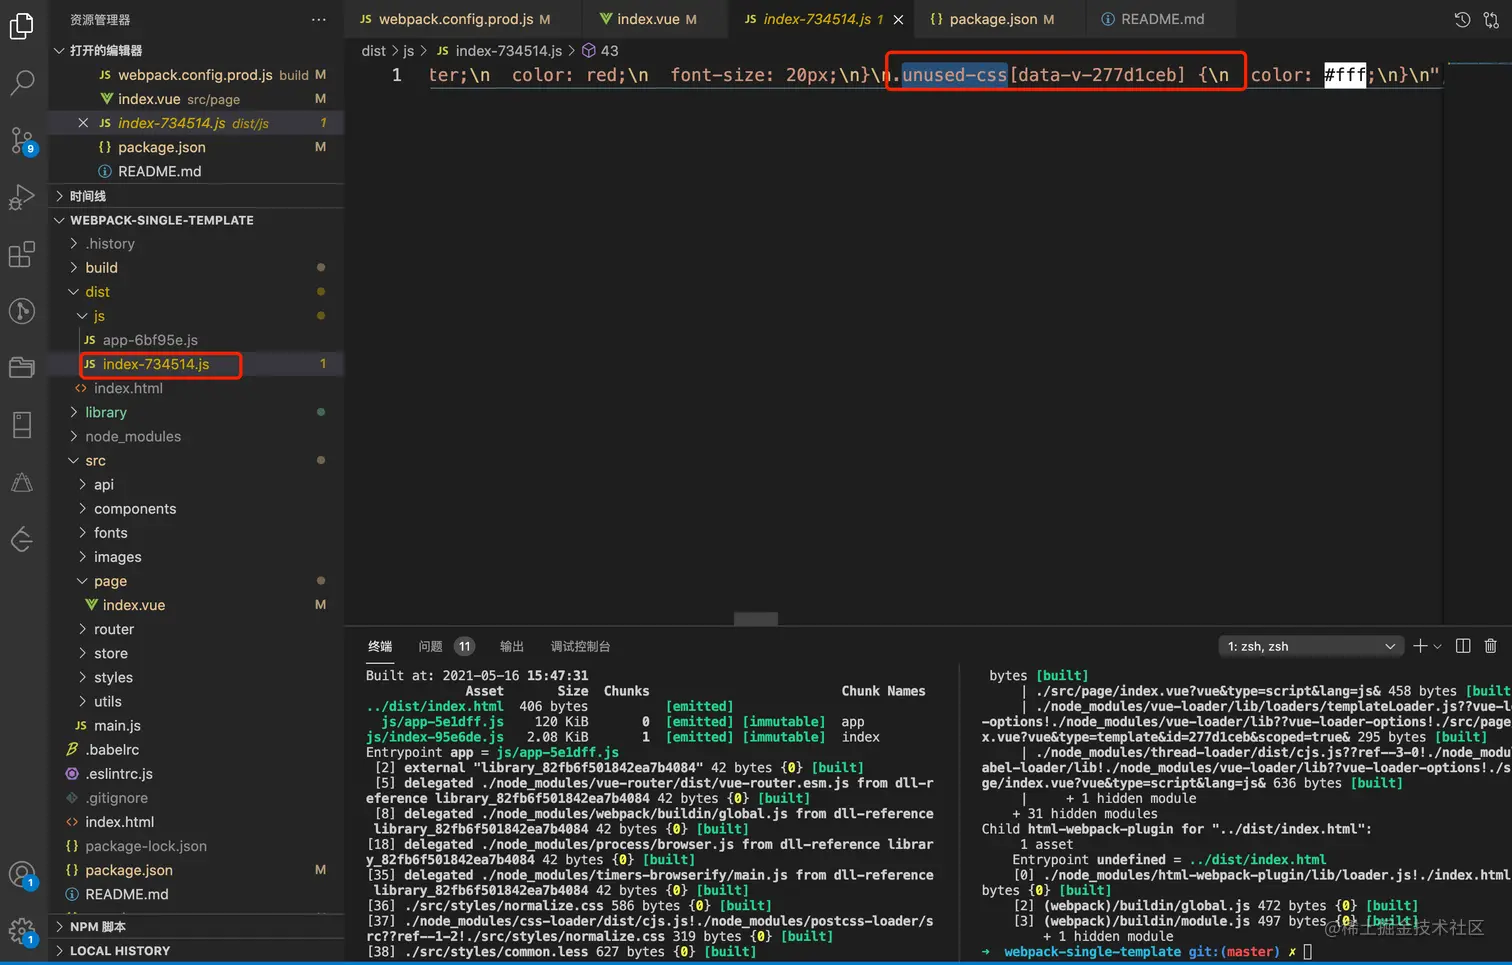The image size is (1512, 965).
Task: Open index.vue under page folder
Action: point(197,605)
